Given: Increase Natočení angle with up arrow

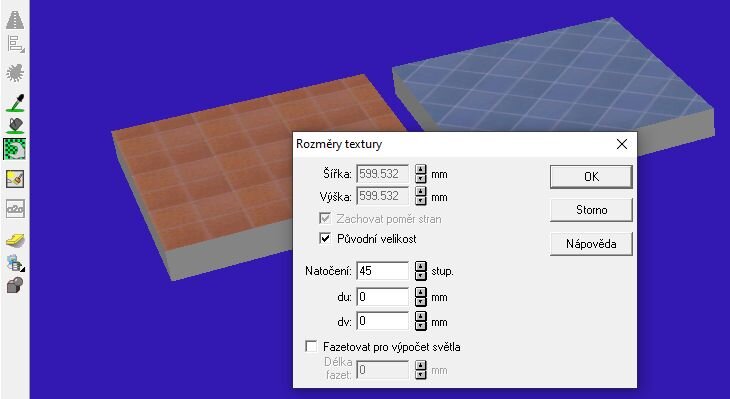Looking at the screenshot, I should pos(421,266).
